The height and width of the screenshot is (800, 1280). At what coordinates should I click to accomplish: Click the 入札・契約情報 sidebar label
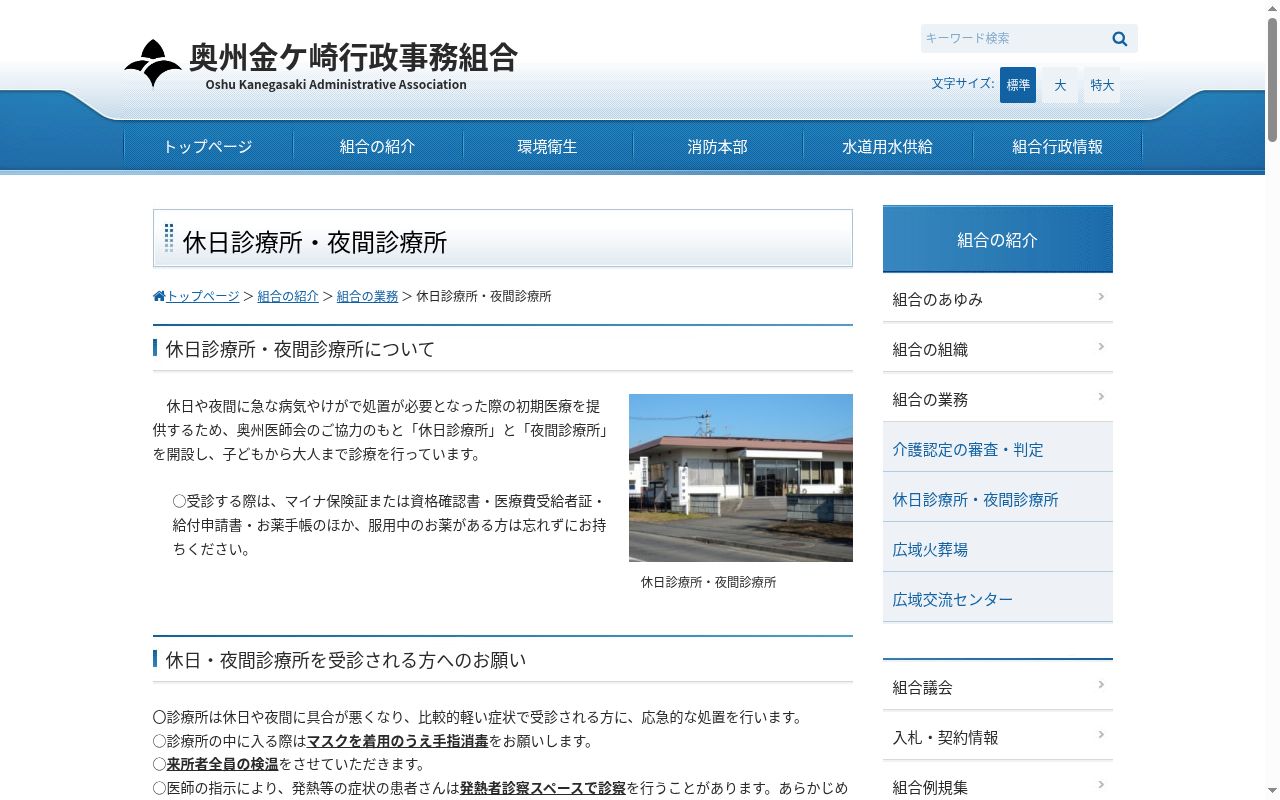click(945, 737)
